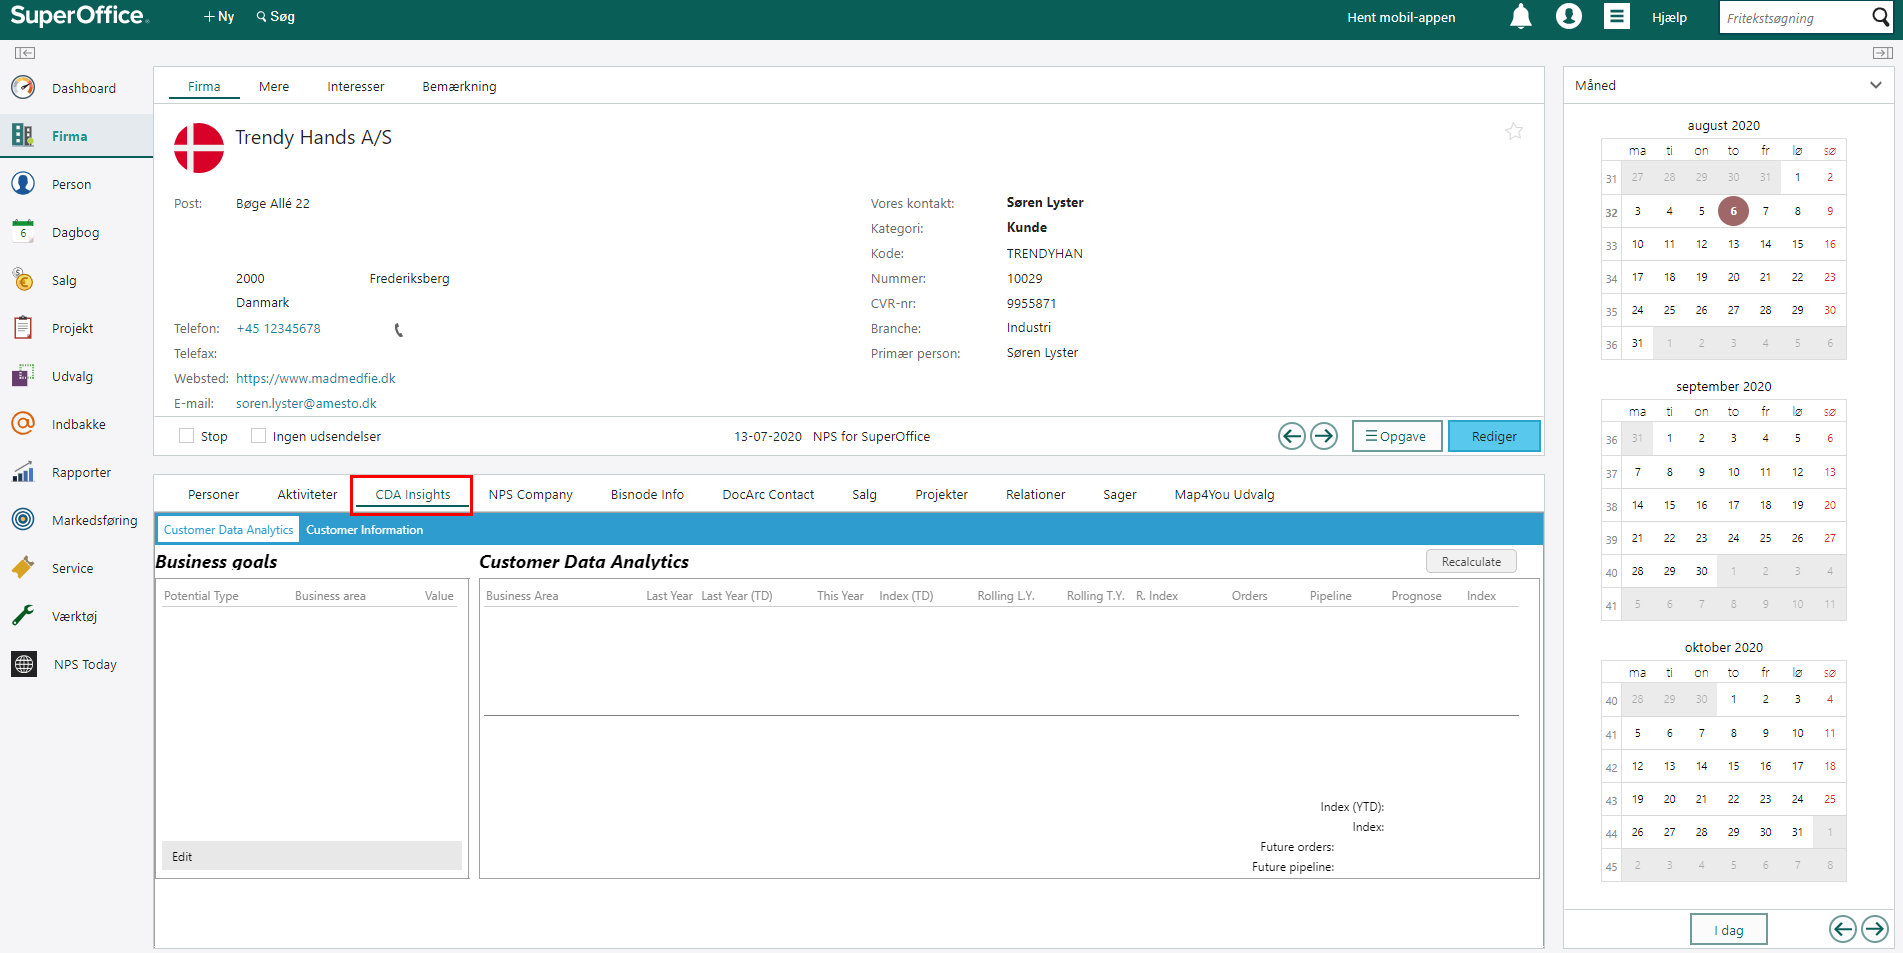Image resolution: width=1903 pixels, height=953 pixels.
Task: Click the phone call icon
Action: click(398, 330)
